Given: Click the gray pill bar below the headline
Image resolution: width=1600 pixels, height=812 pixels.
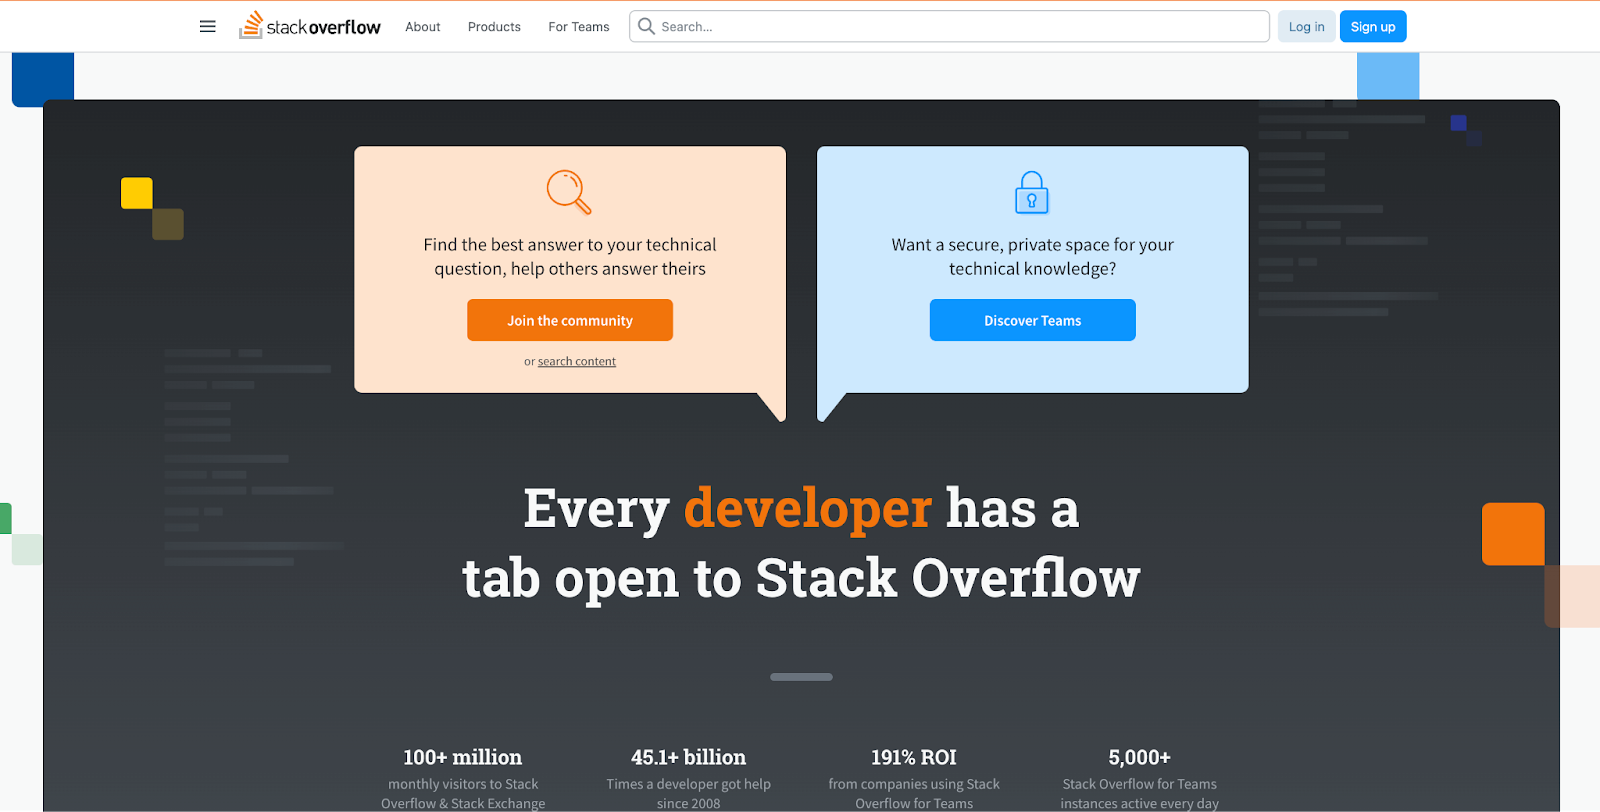Looking at the screenshot, I should pos(801,677).
